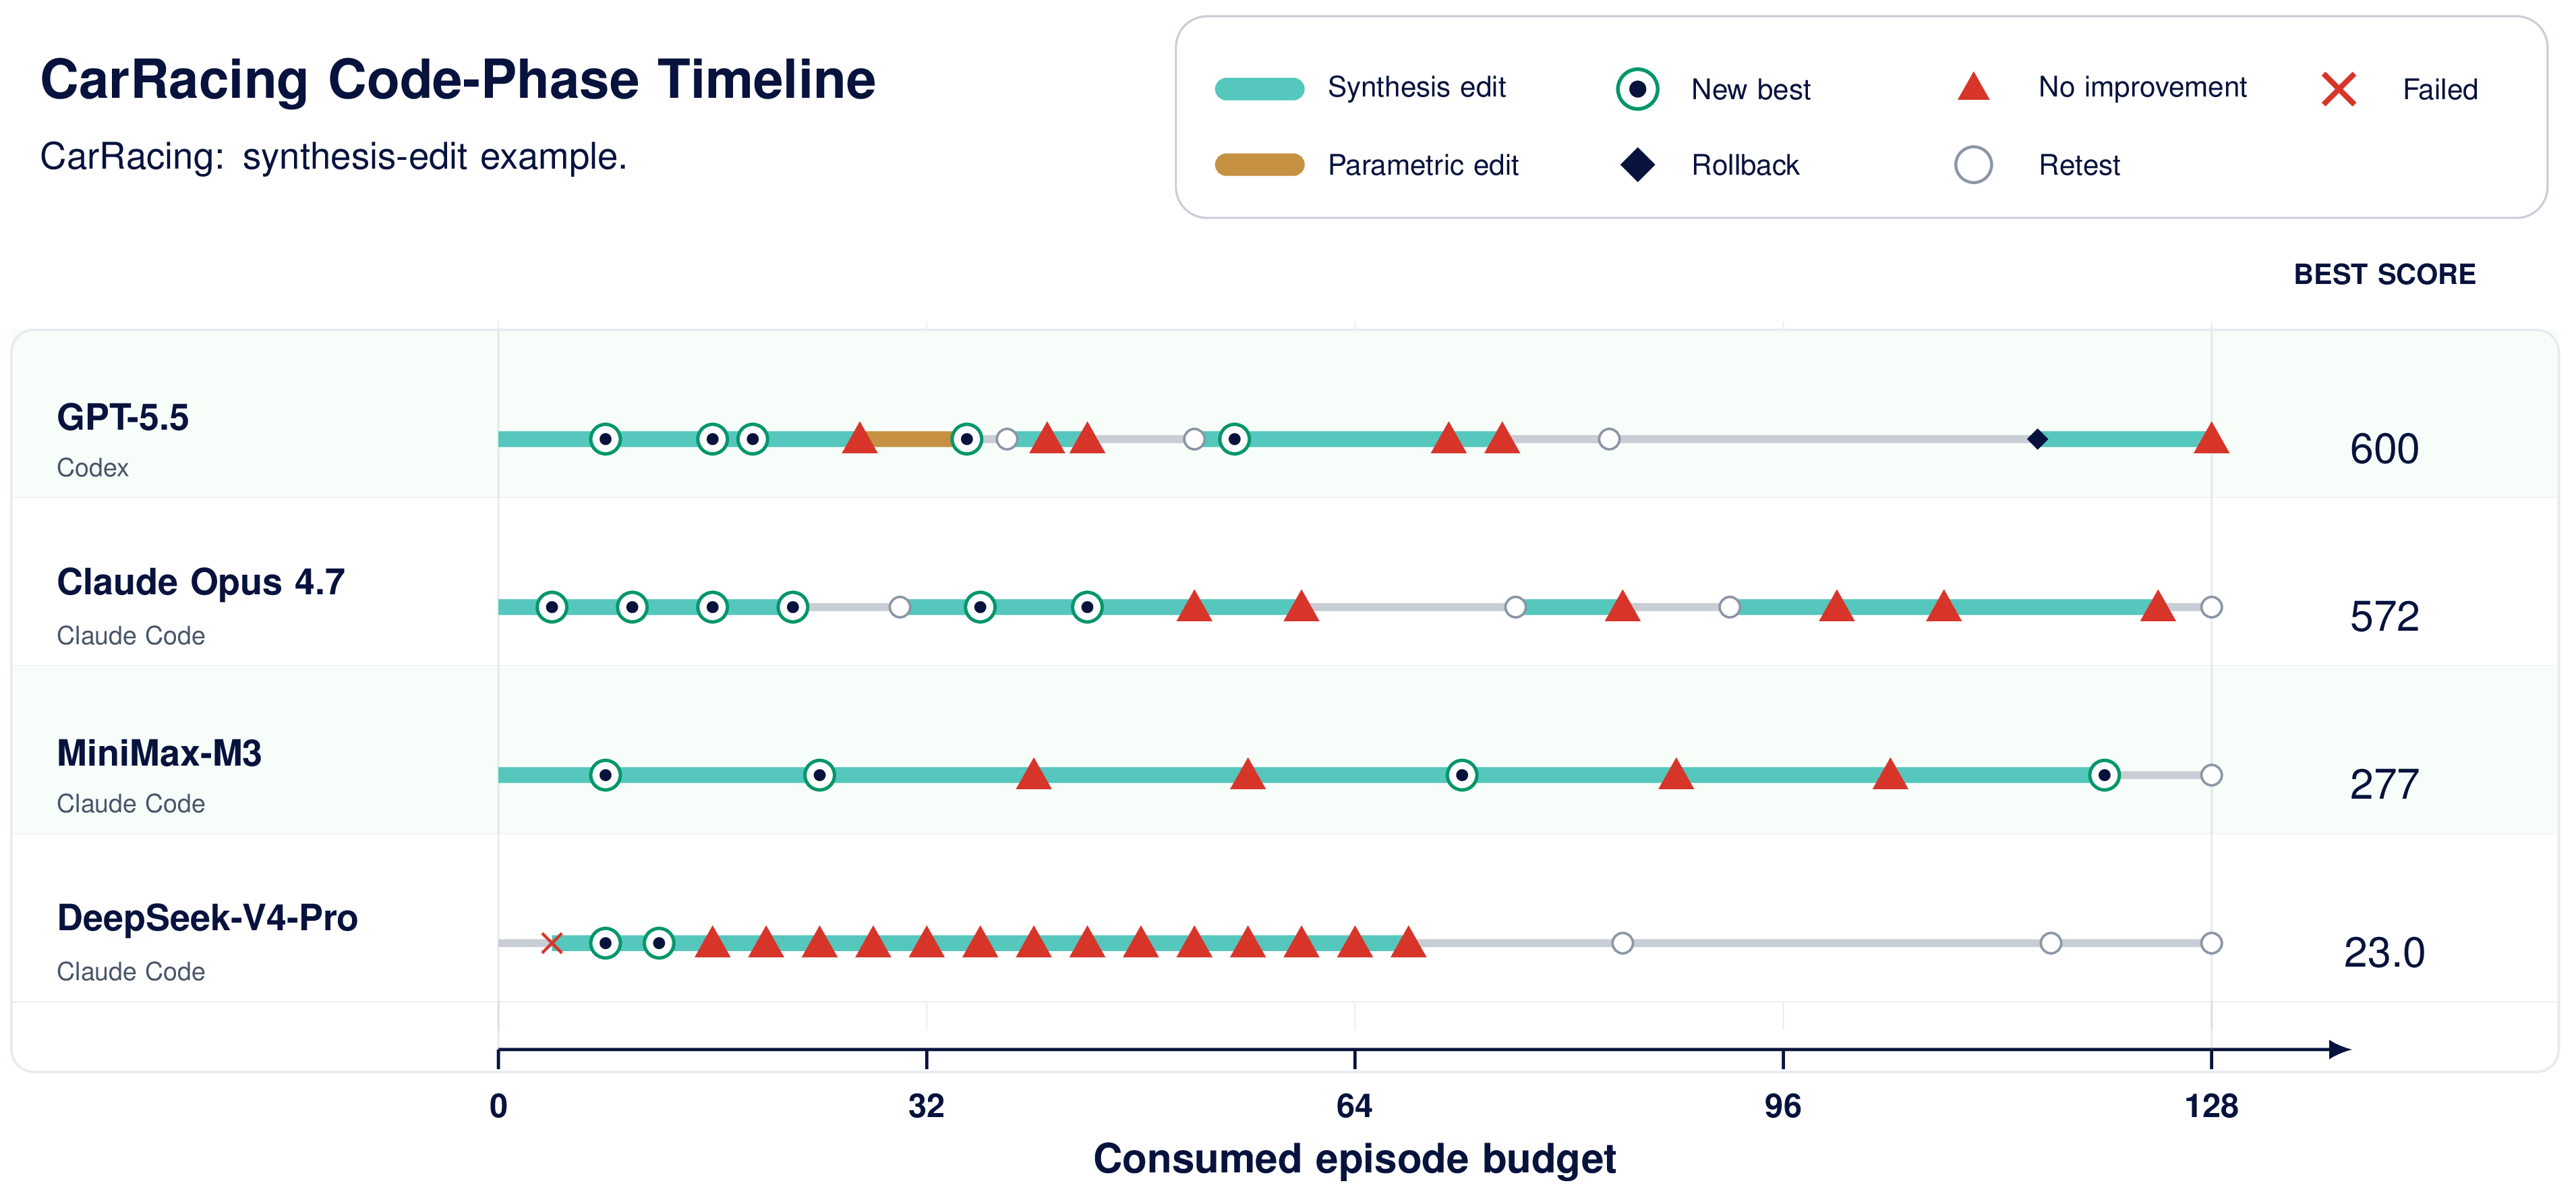Click the first New best marker for Claude Opus 4.7
Viewport: 2576px width, 1196px height.
pos(551,607)
